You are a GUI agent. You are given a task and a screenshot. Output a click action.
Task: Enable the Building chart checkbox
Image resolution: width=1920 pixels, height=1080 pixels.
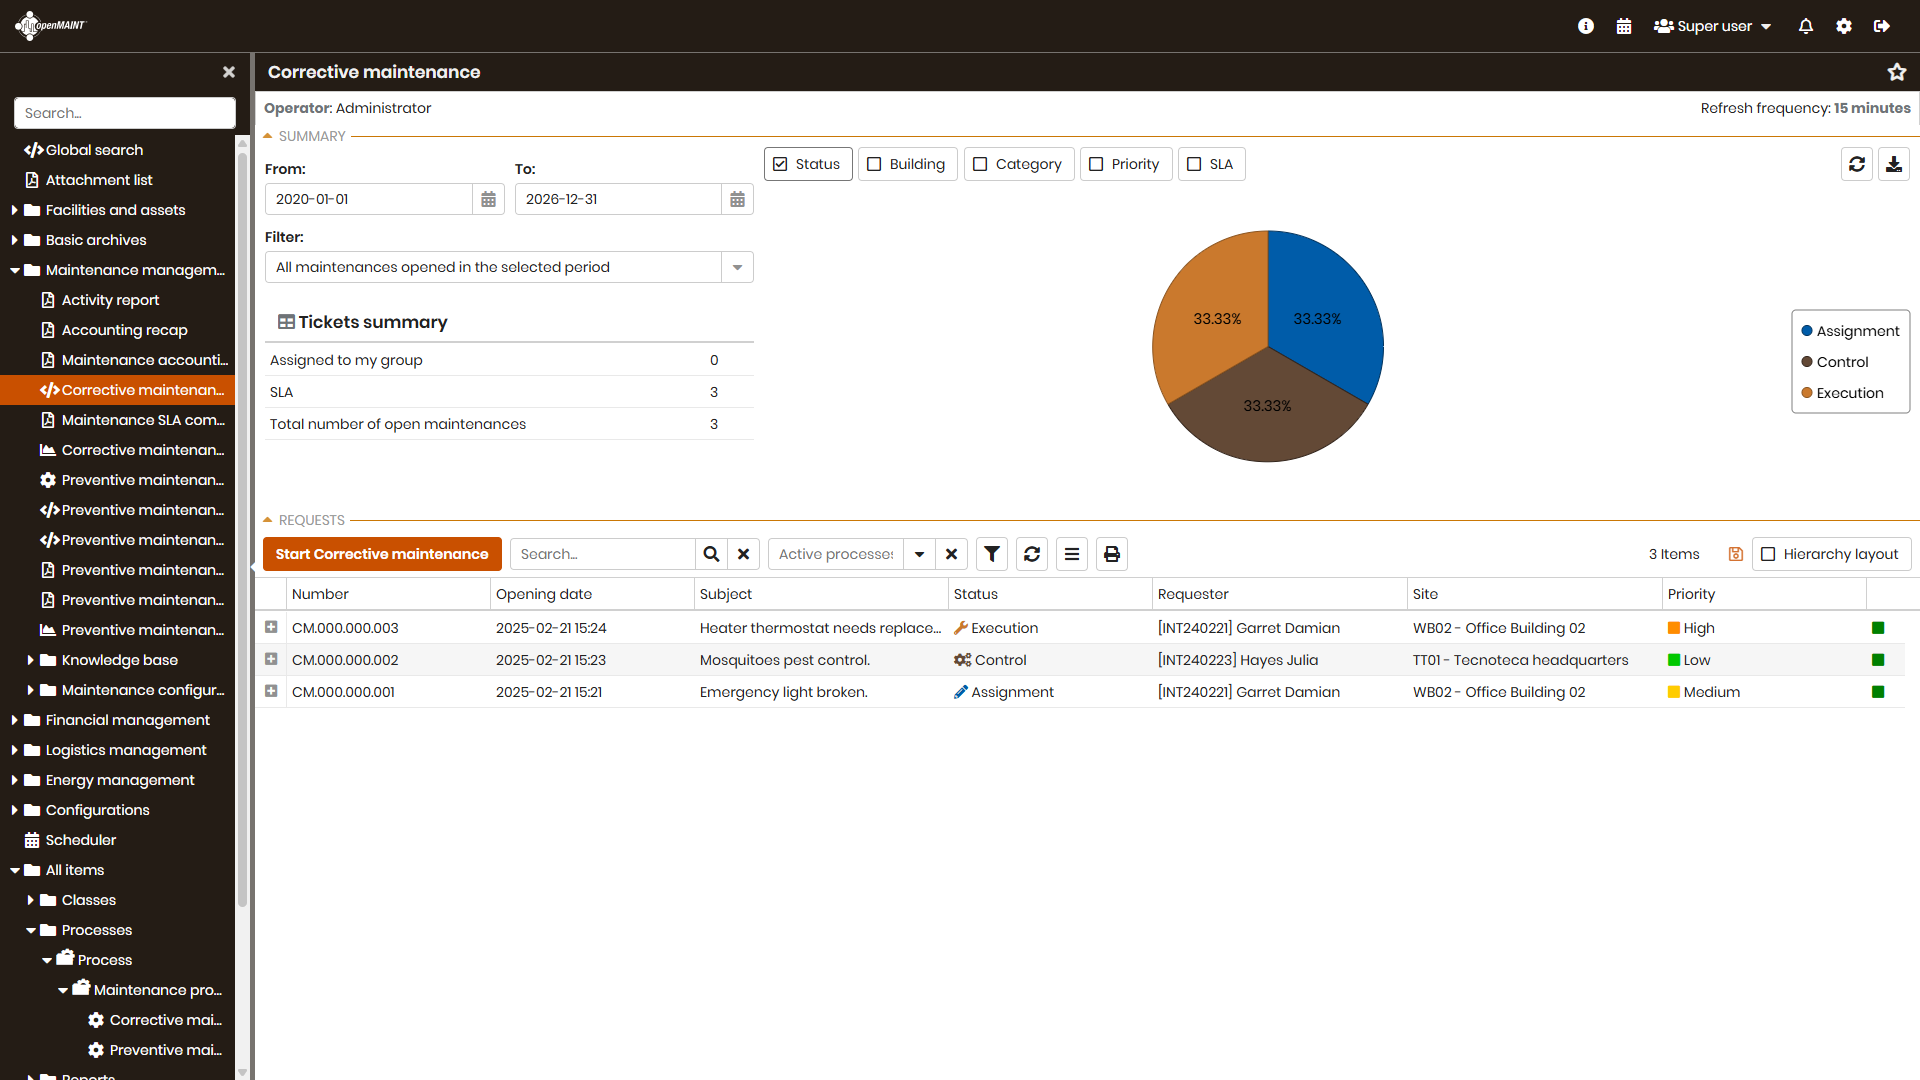tap(874, 164)
